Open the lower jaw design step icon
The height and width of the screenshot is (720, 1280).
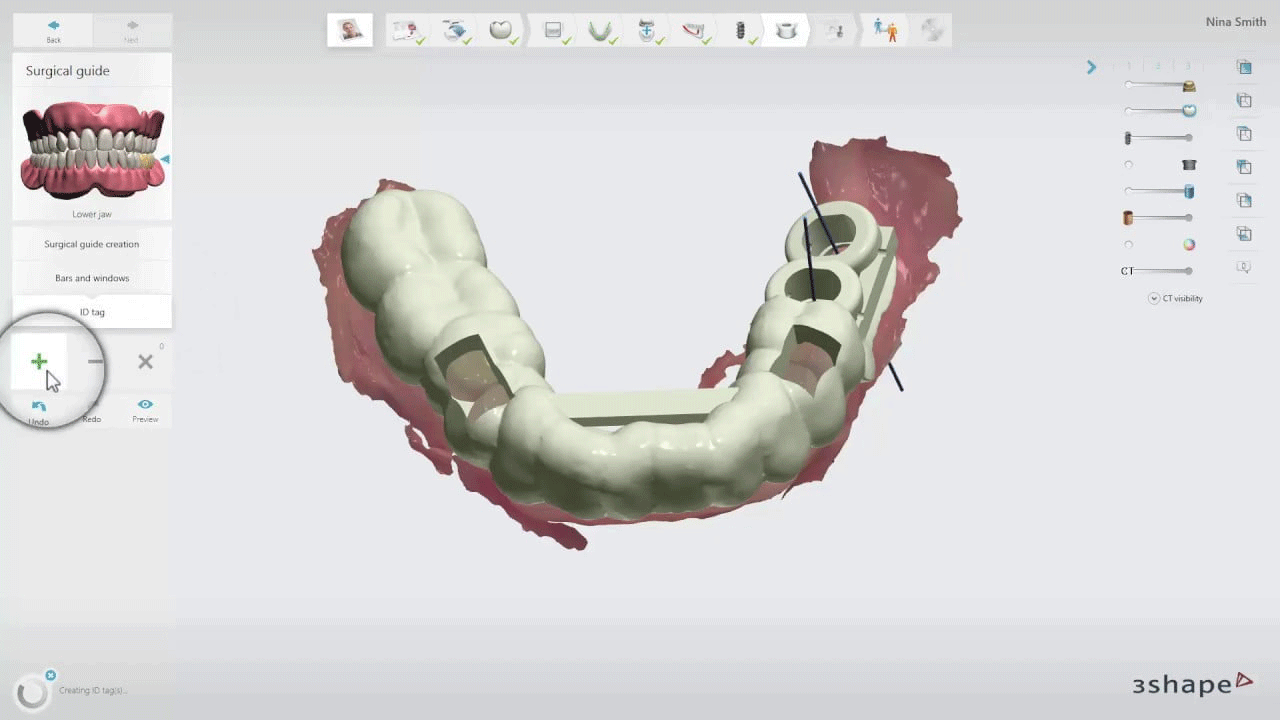(600, 29)
